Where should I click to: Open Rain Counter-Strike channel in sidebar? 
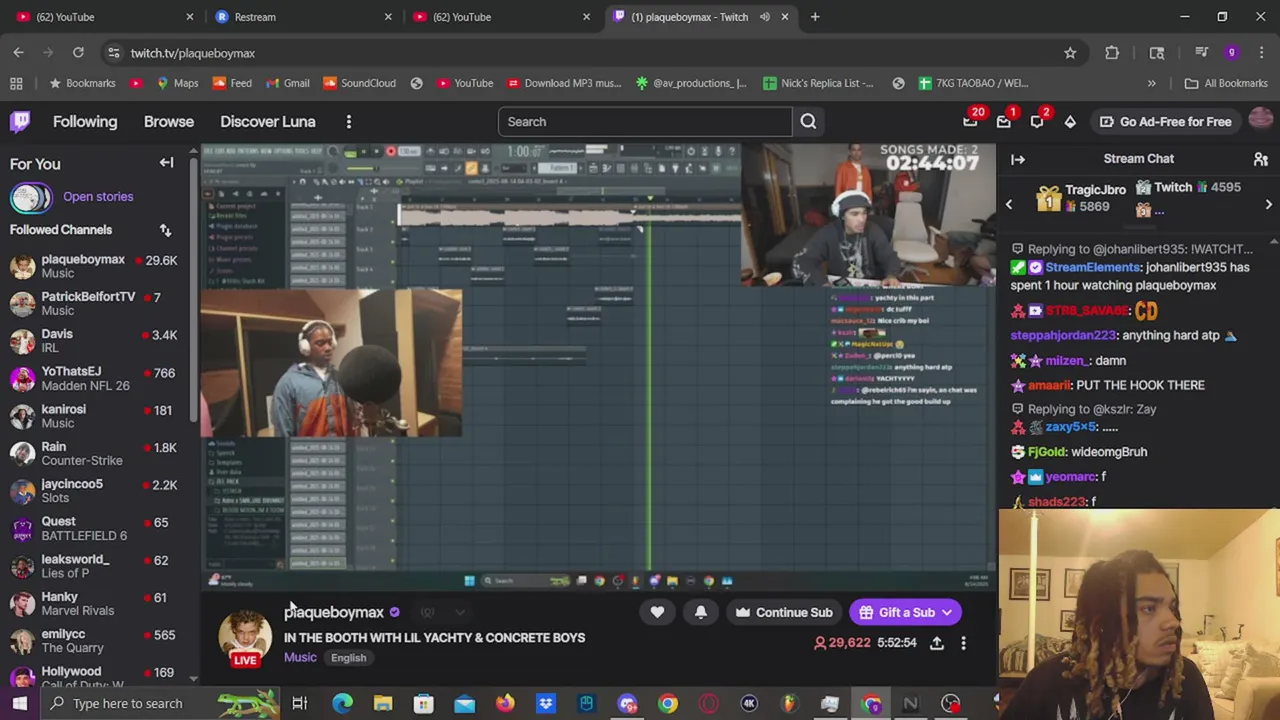pyautogui.click(x=95, y=453)
